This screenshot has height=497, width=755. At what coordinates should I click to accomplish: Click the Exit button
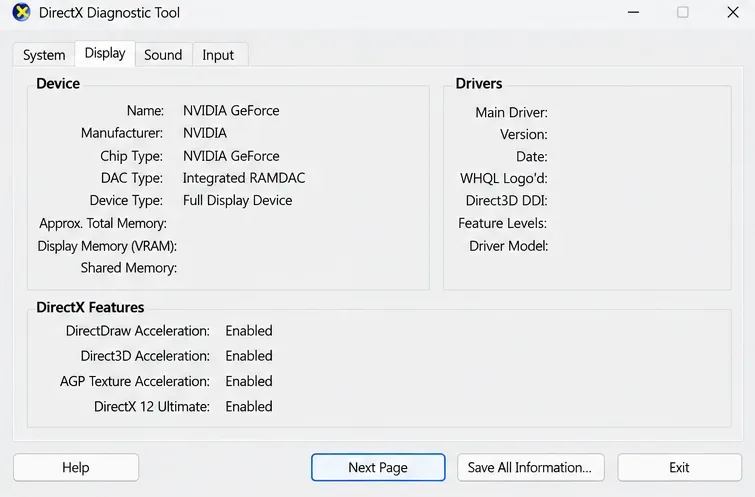(x=679, y=467)
